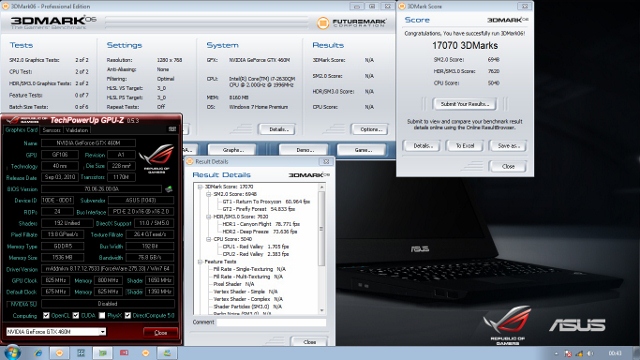Screen dimensions: 640x360
Task: Click the BIOS save chip icon in GPU-Z
Action: pos(169,189)
